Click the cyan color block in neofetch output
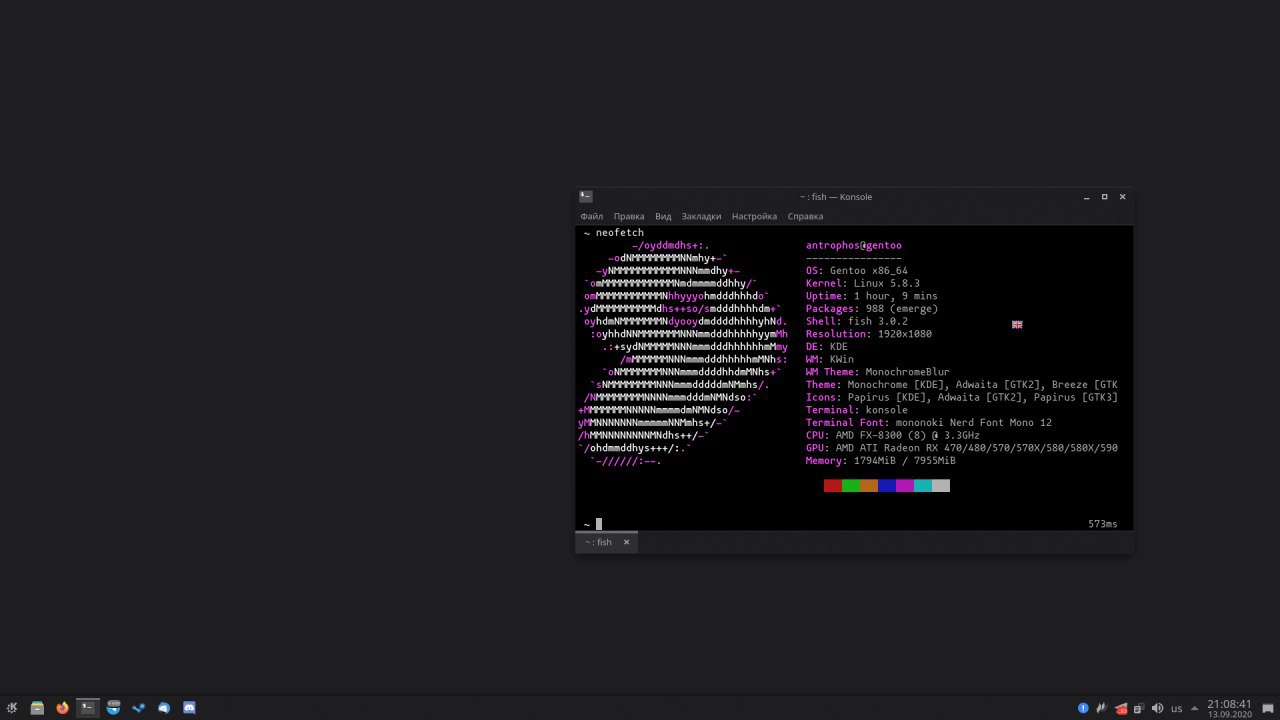This screenshot has width=1280, height=720. [x=923, y=486]
